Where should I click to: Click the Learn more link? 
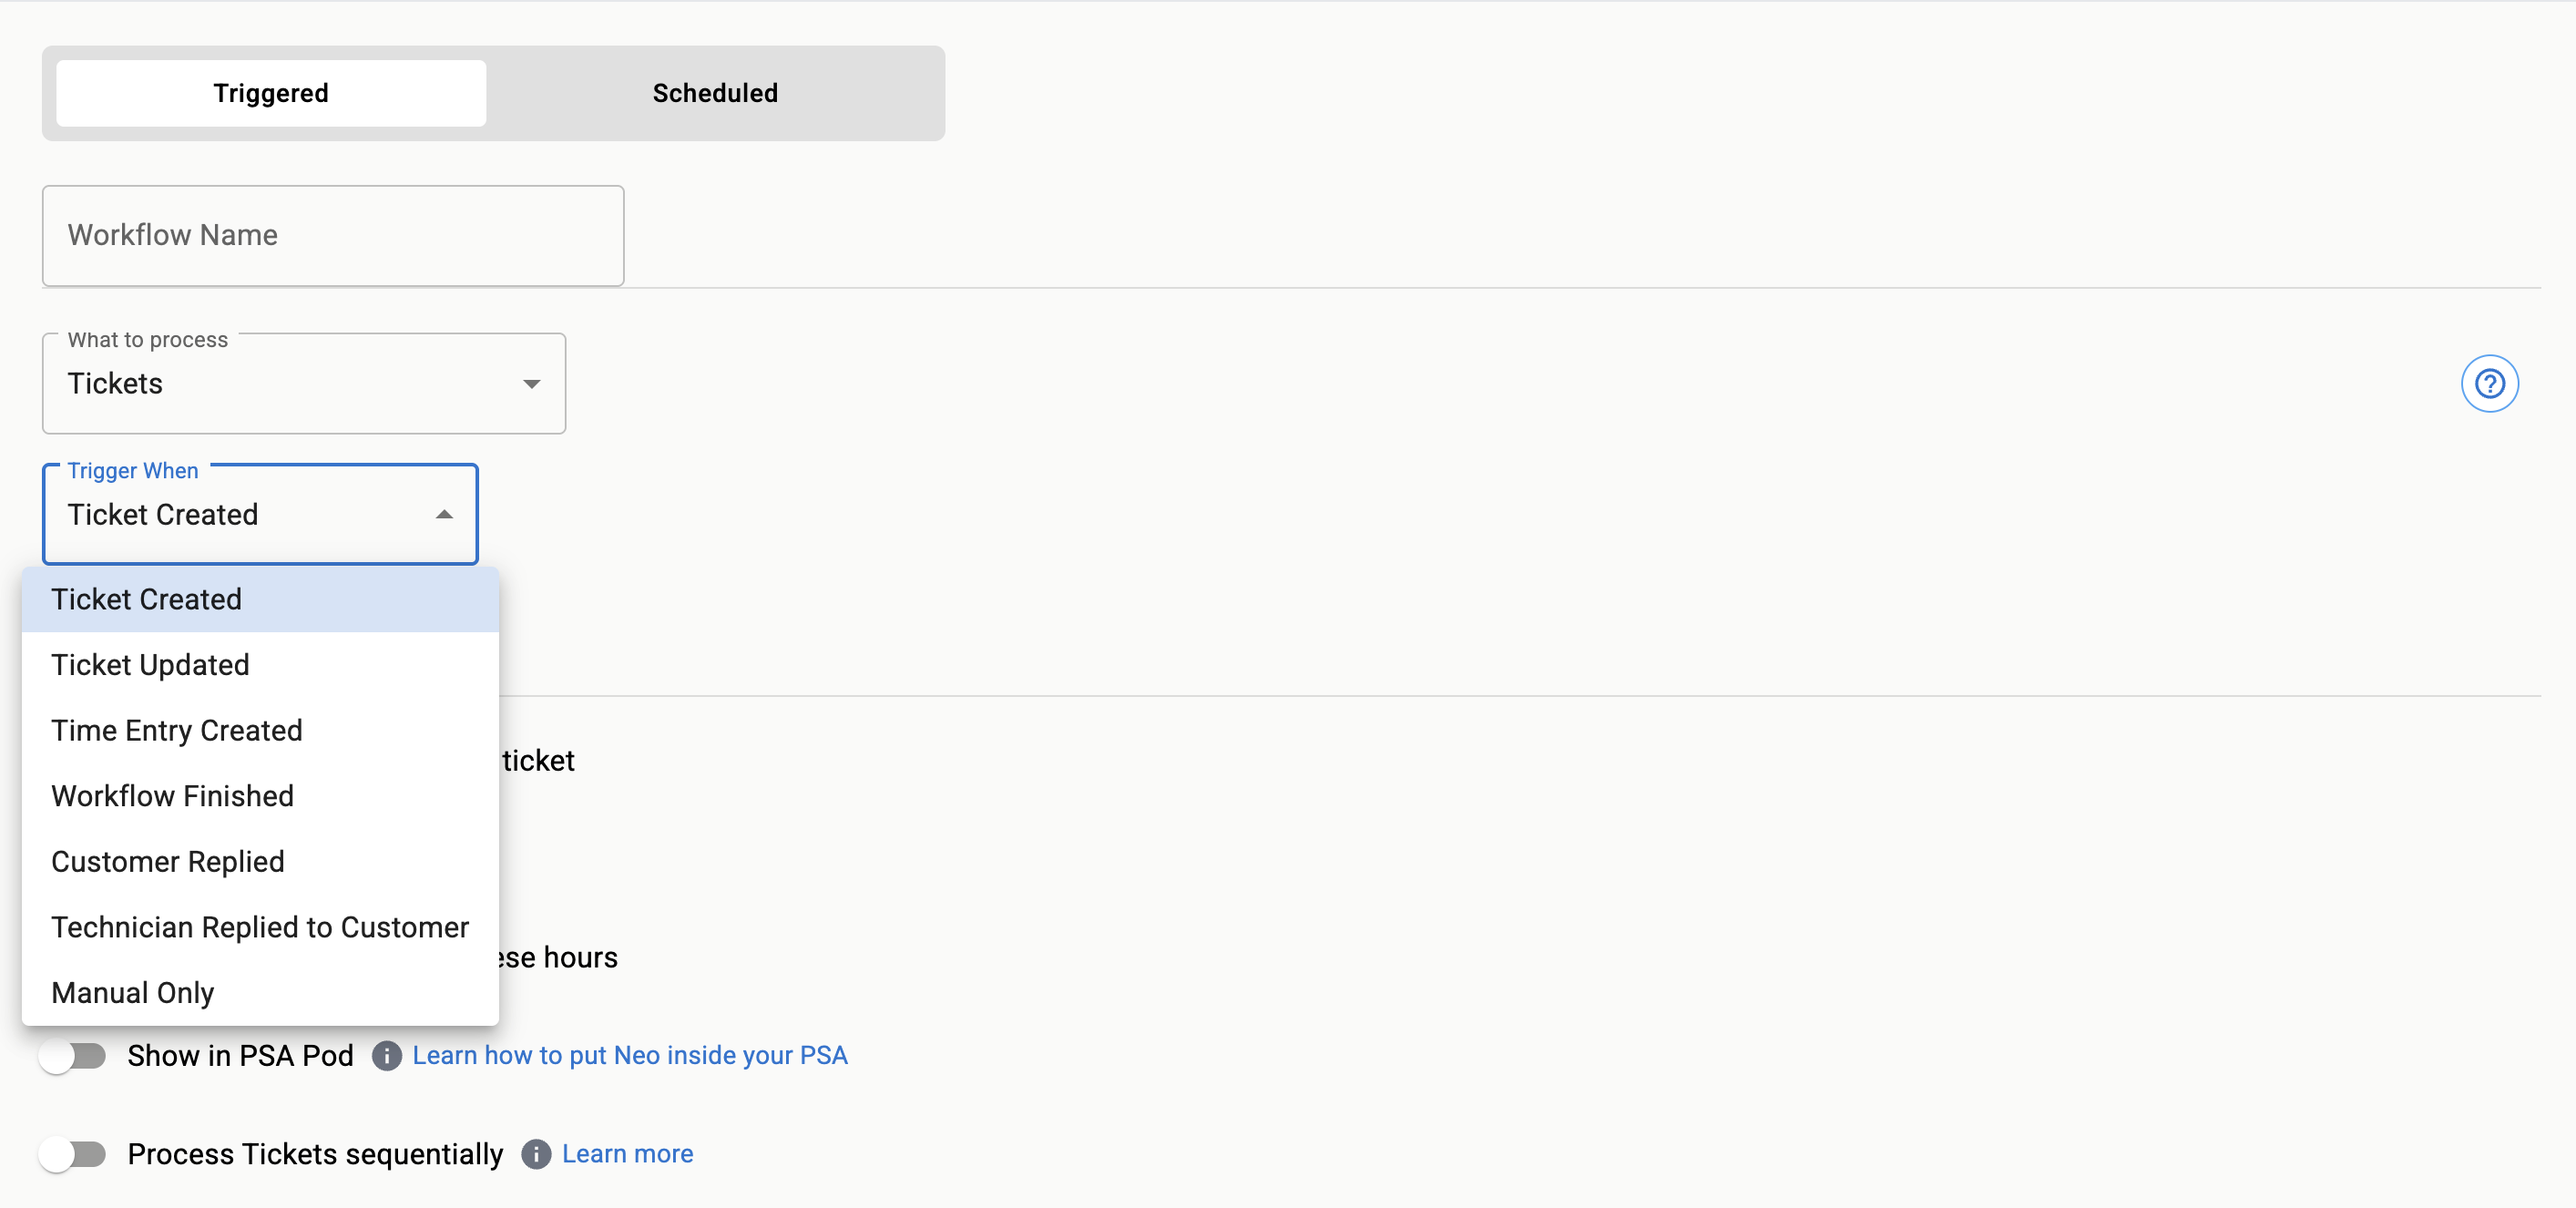(x=627, y=1154)
